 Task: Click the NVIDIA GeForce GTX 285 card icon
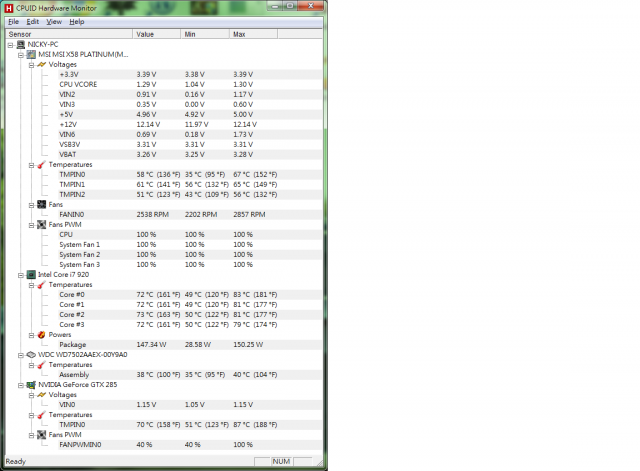coord(31,385)
